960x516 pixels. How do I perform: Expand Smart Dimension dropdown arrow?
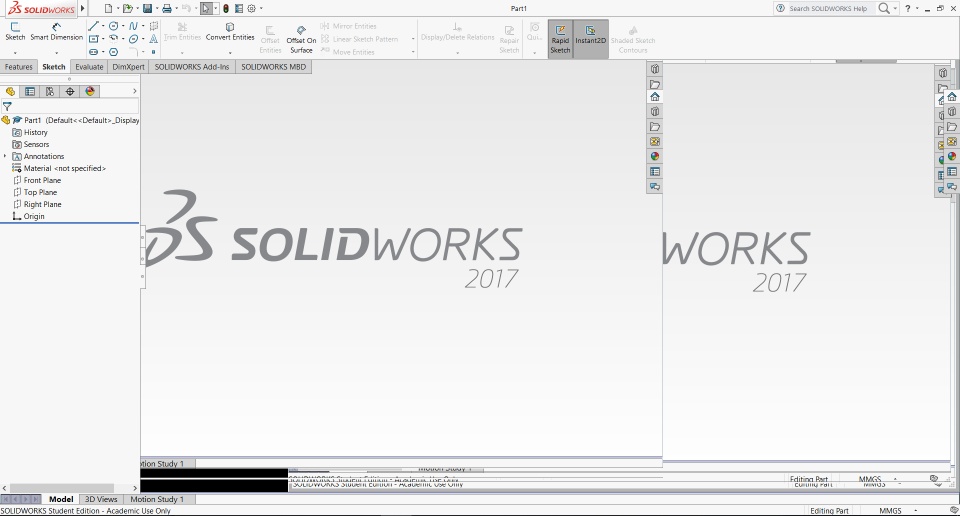point(56,53)
